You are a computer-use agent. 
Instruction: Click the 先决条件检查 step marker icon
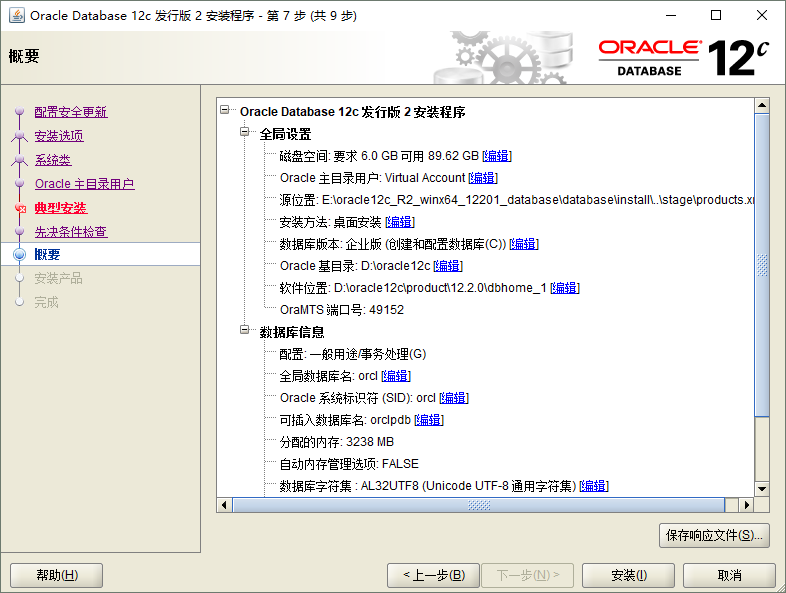point(20,231)
